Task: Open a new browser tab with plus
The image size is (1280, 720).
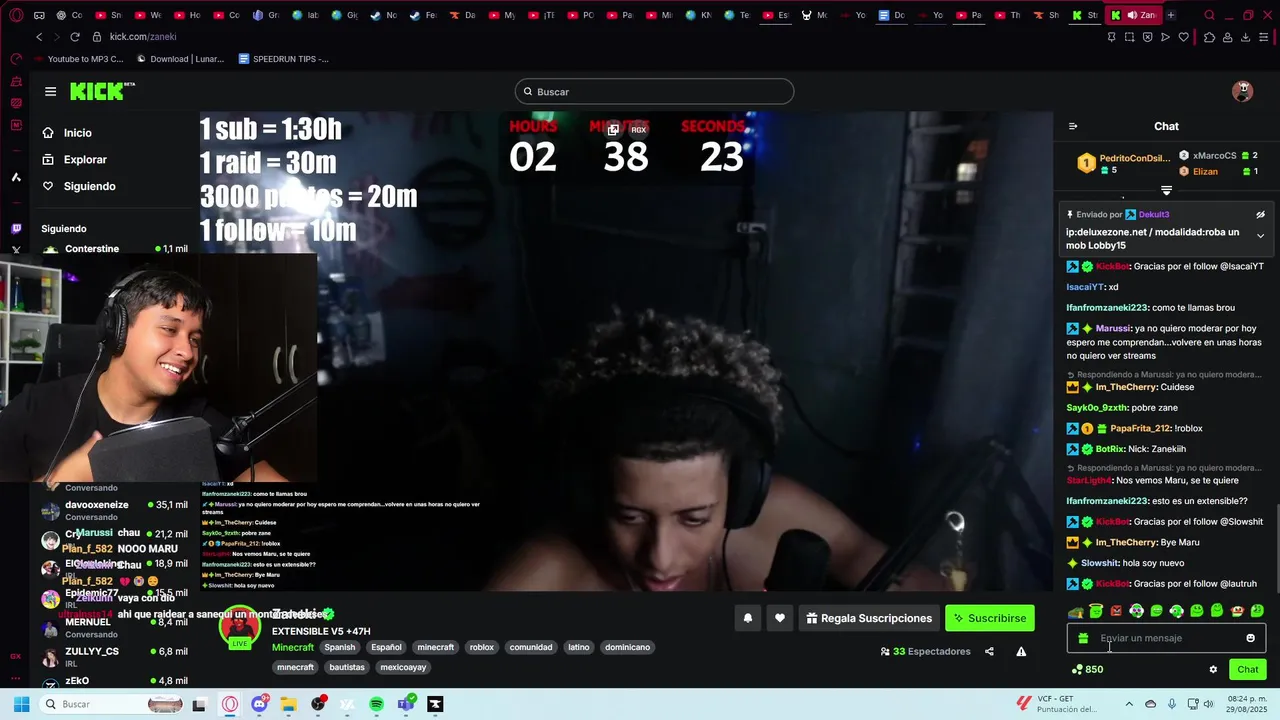Action: [x=1171, y=15]
